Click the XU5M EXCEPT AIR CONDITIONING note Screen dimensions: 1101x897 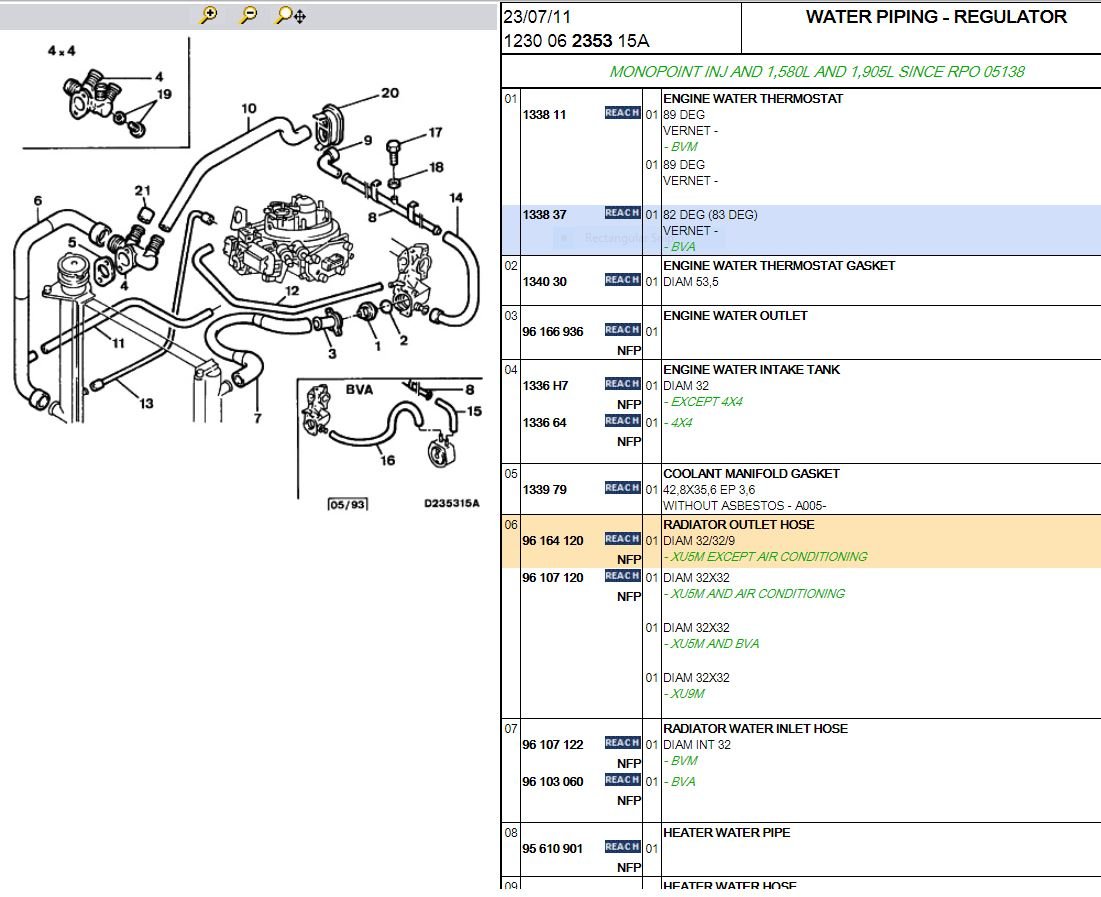coord(765,557)
